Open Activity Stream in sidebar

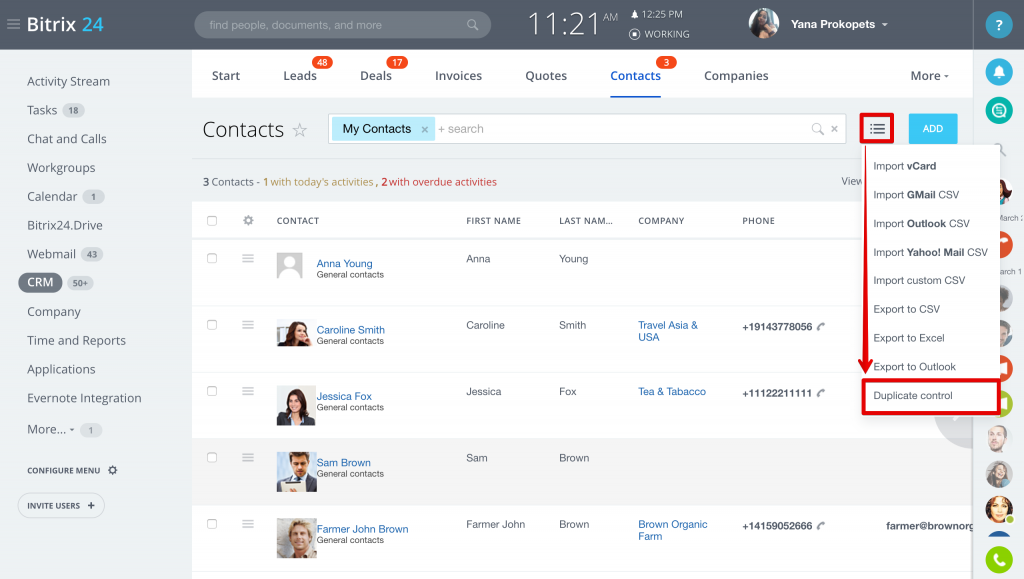coord(68,82)
